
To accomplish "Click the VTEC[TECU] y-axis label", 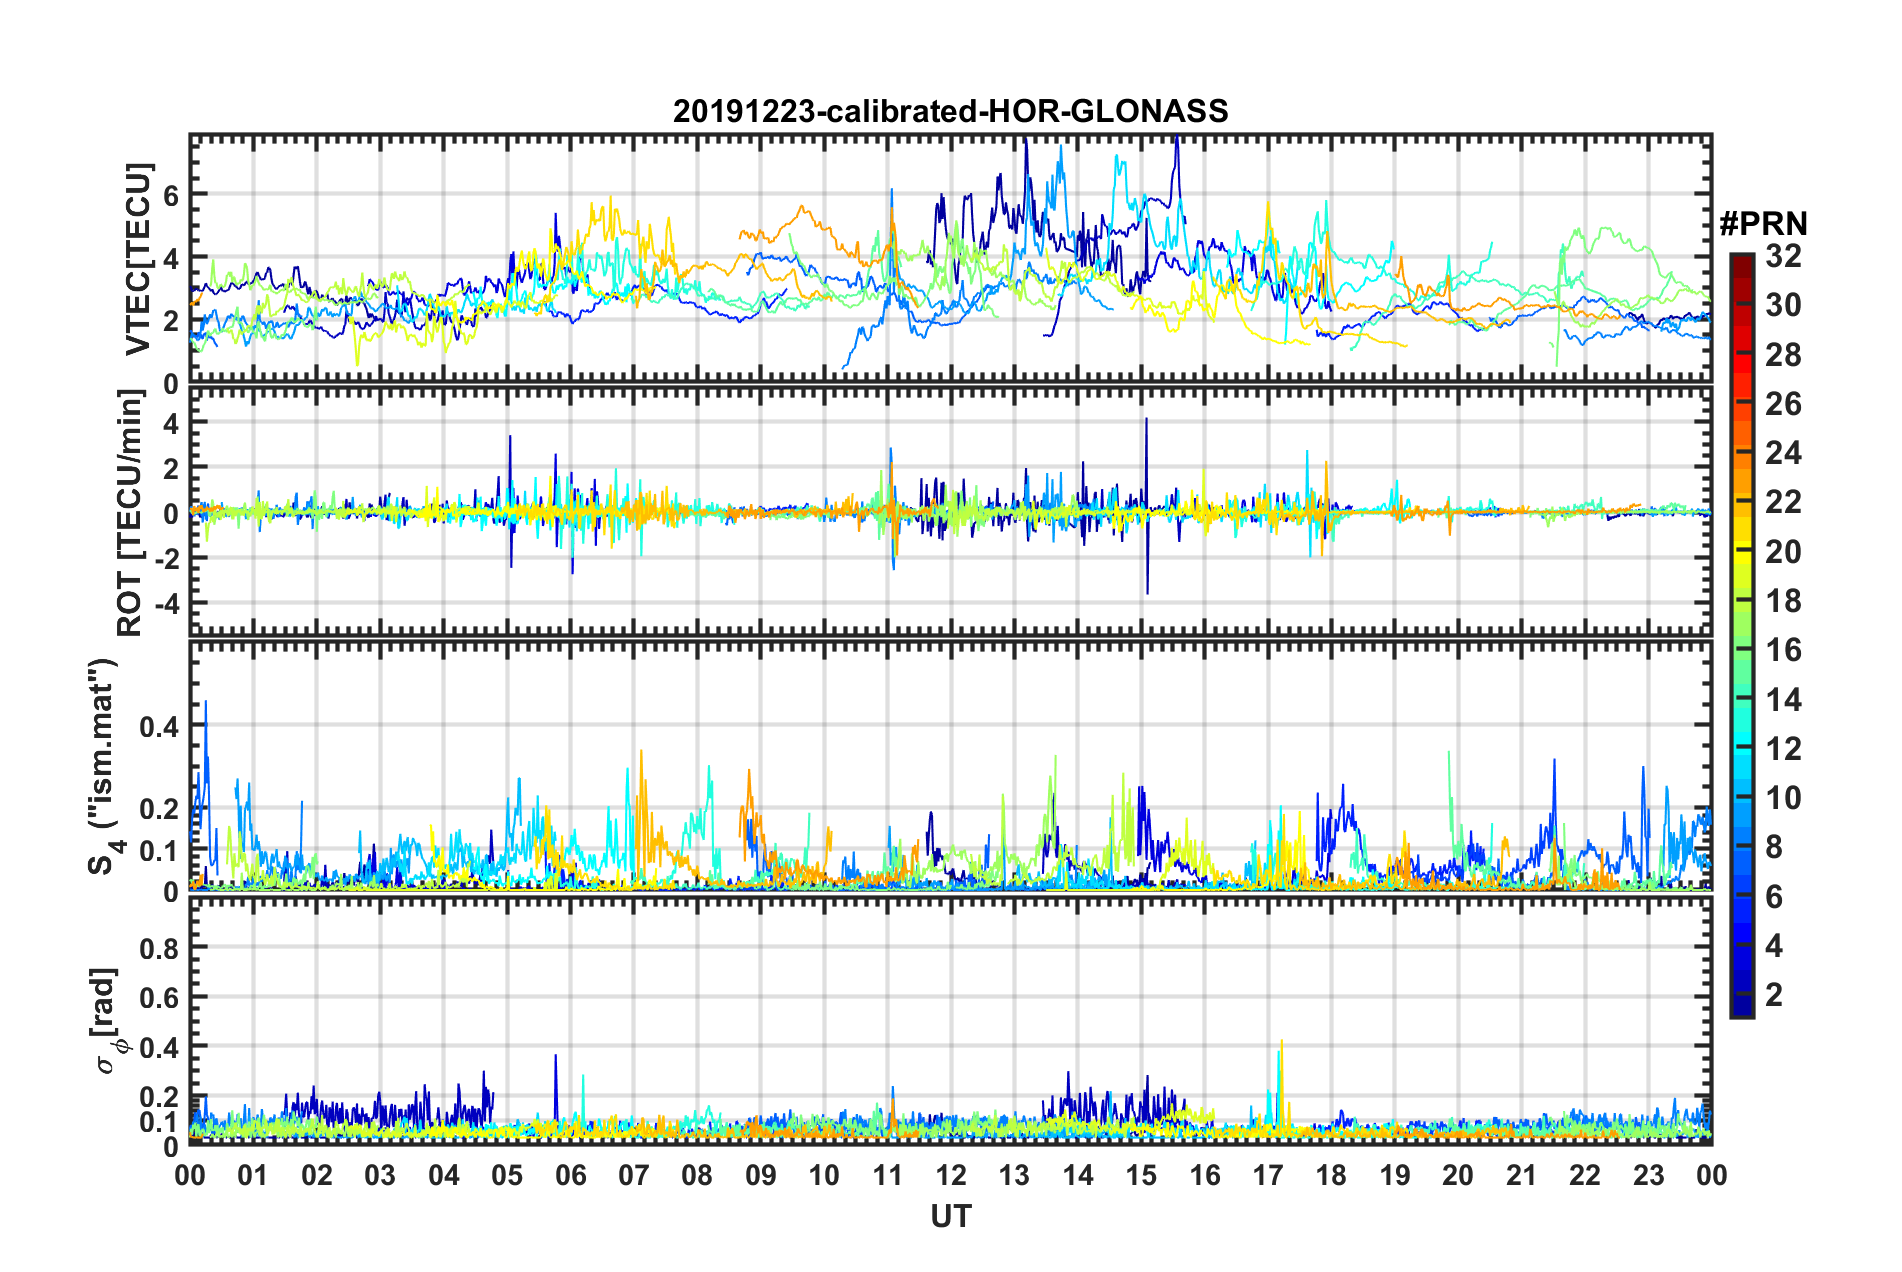I will (138, 260).
